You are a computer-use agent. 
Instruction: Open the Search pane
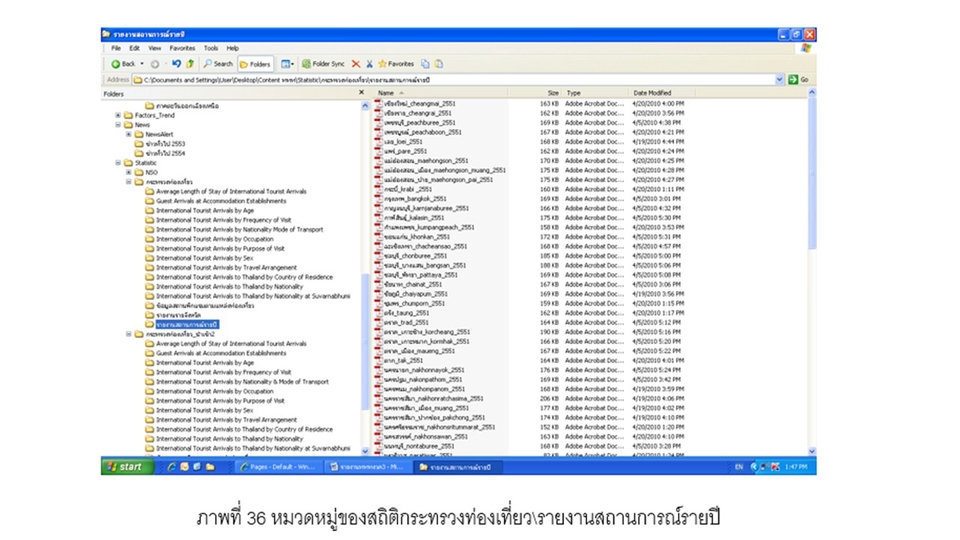219,64
